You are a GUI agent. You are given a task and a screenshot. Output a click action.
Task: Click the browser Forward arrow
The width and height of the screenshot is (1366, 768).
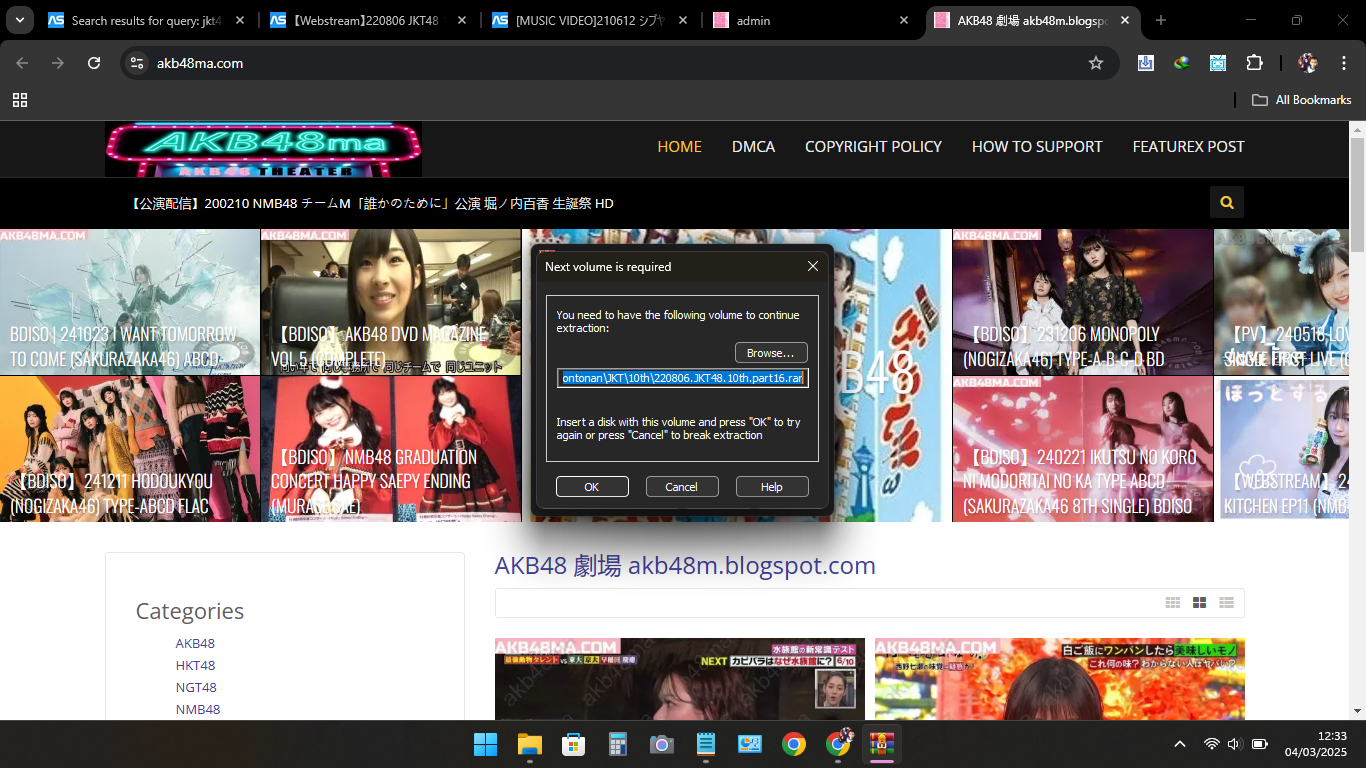pyautogui.click(x=58, y=63)
